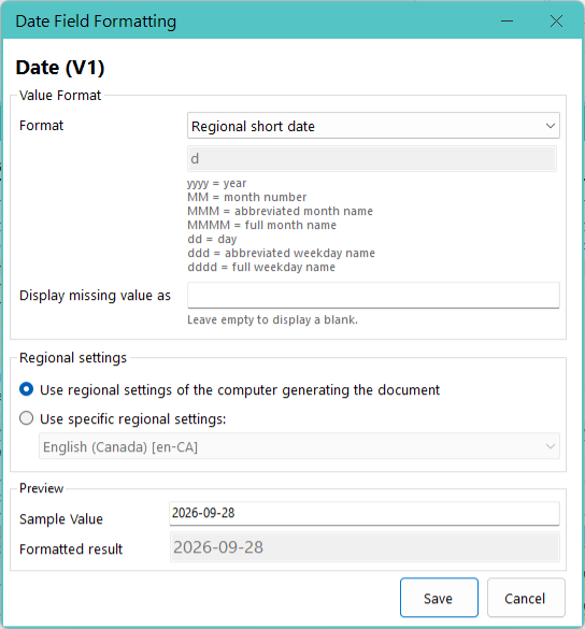The width and height of the screenshot is (585, 629).
Task: Click the 'ddd = abbreviated weekday name' hint
Action: click(281, 253)
